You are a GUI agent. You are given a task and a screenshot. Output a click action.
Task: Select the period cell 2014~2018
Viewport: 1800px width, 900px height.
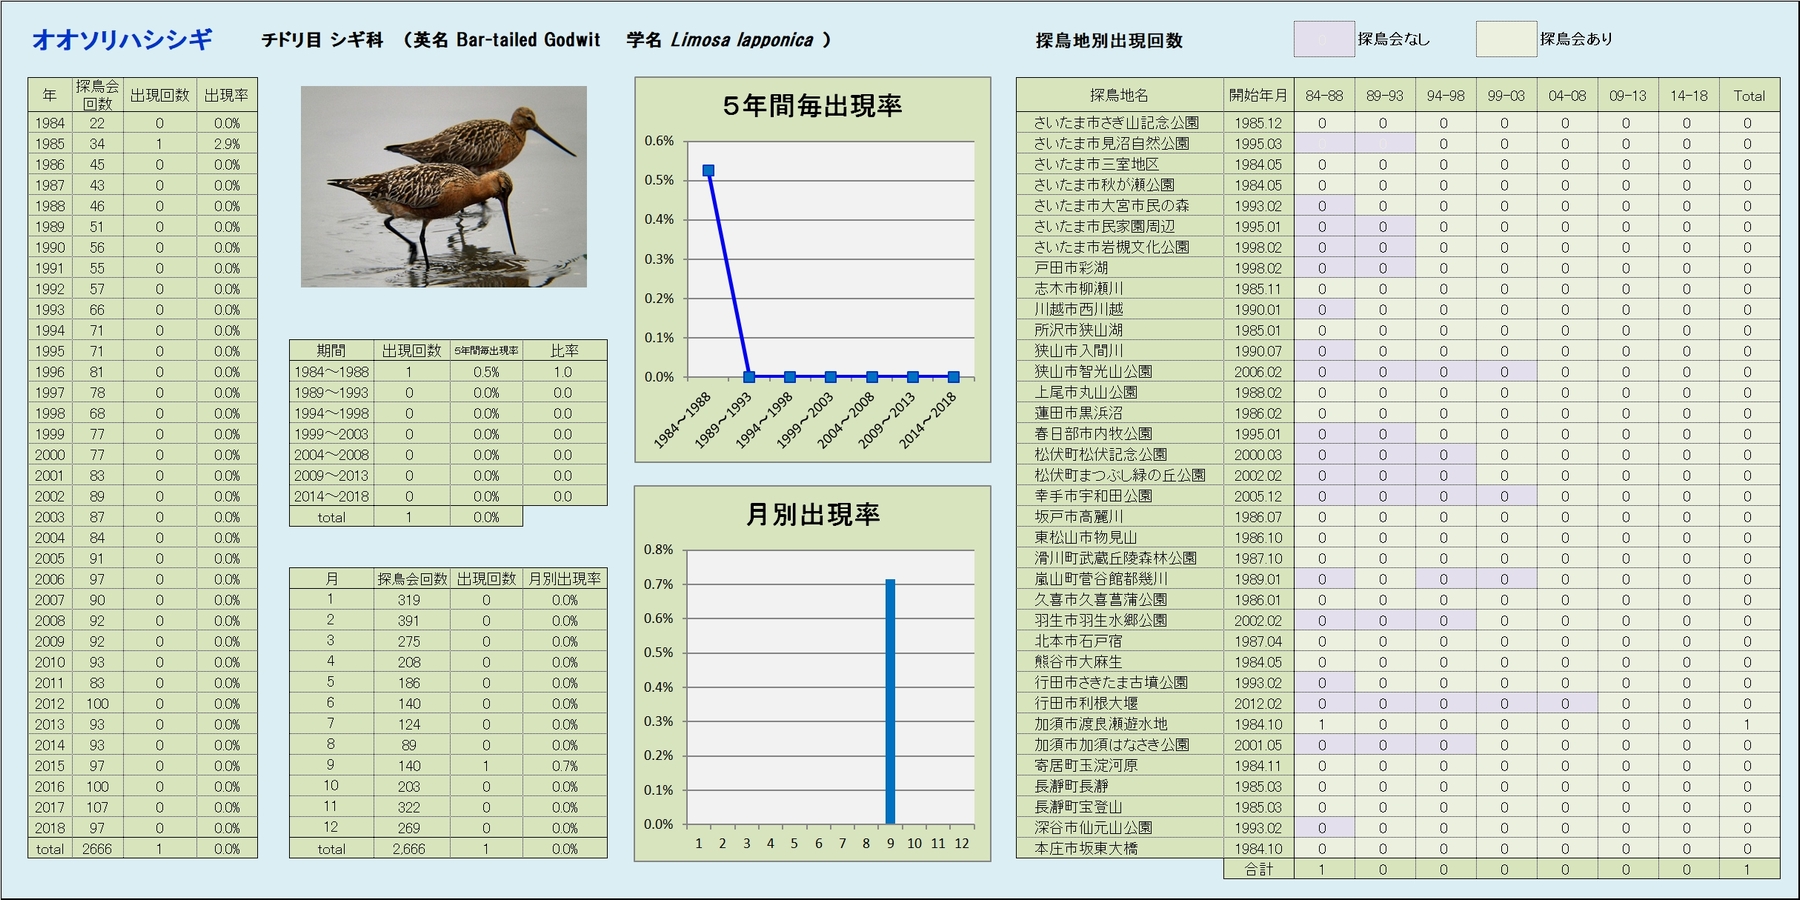[x=331, y=496]
